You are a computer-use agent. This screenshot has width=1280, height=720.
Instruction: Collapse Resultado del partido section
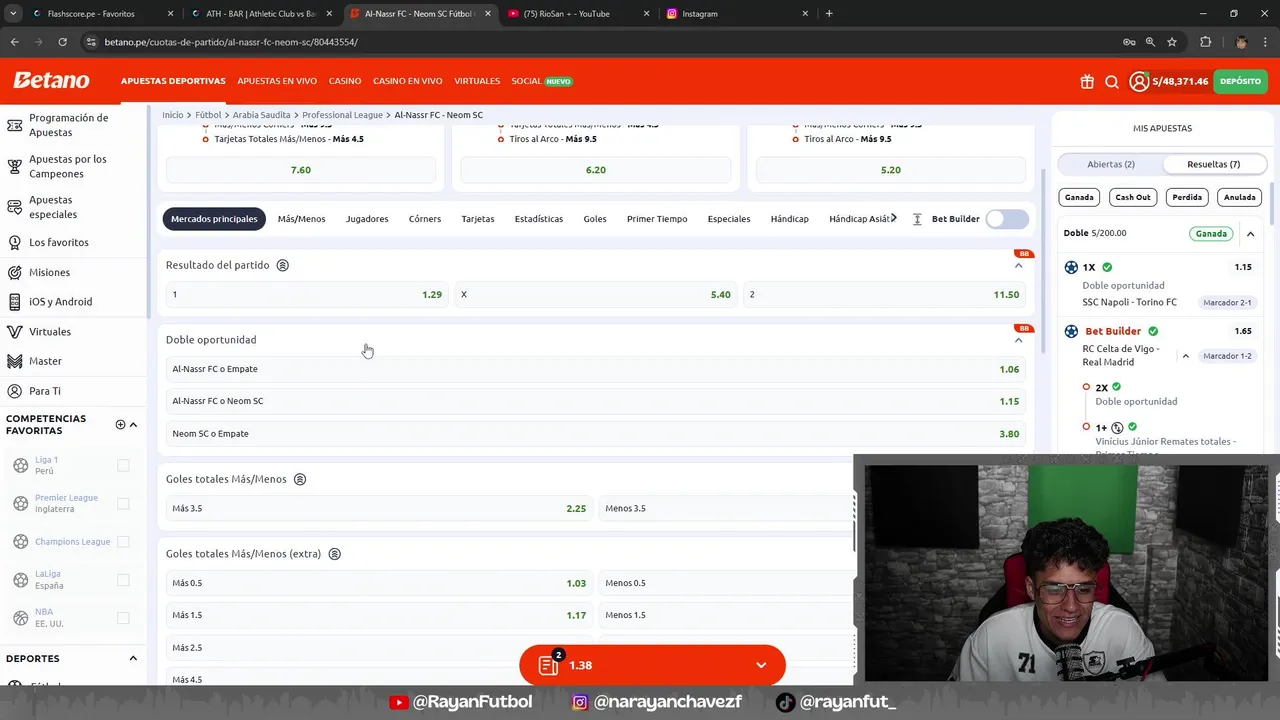click(1018, 265)
